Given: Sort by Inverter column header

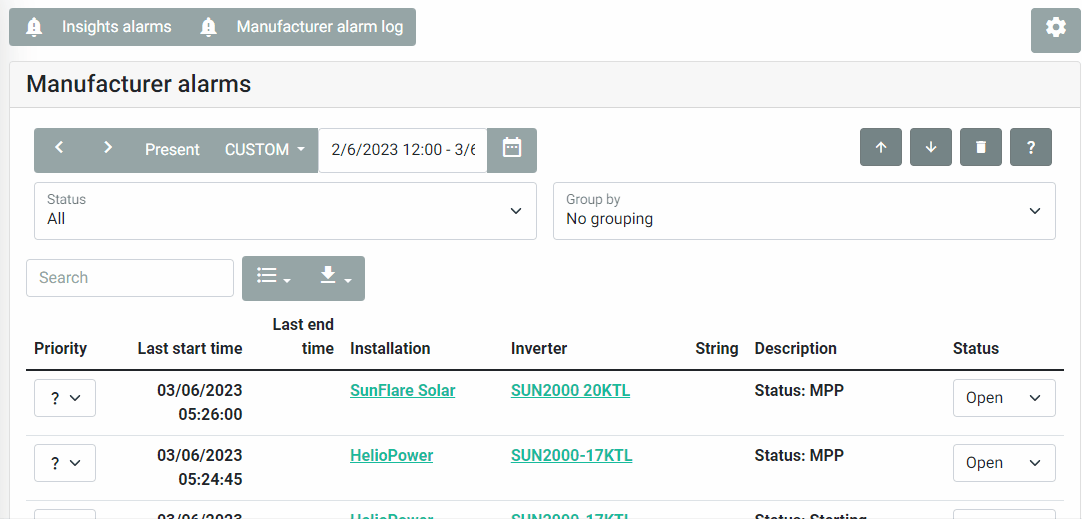Looking at the screenshot, I should point(539,349).
